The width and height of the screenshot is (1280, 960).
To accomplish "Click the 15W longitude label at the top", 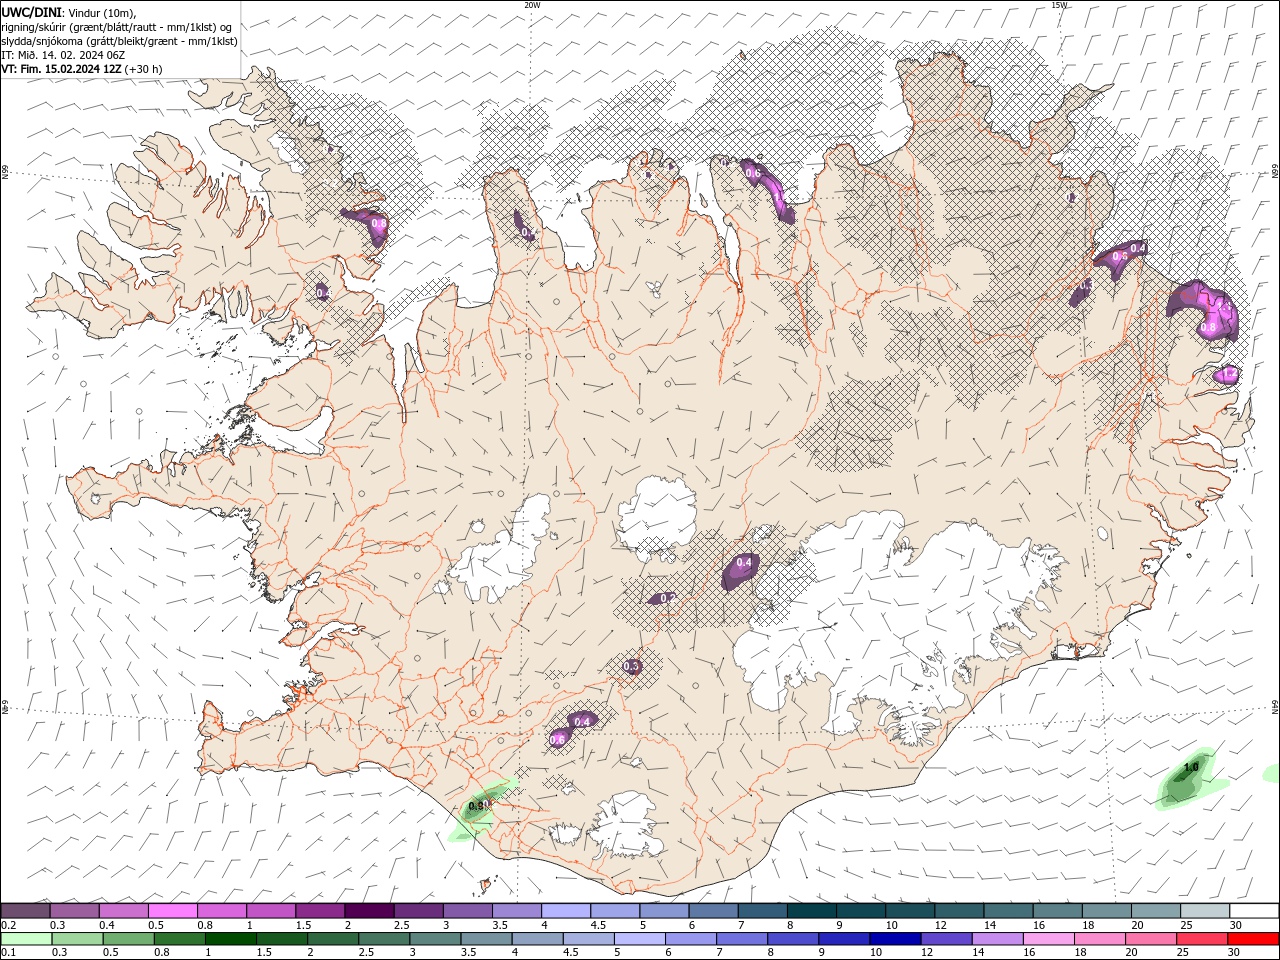I will pyautogui.click(x=1060, y=5).
